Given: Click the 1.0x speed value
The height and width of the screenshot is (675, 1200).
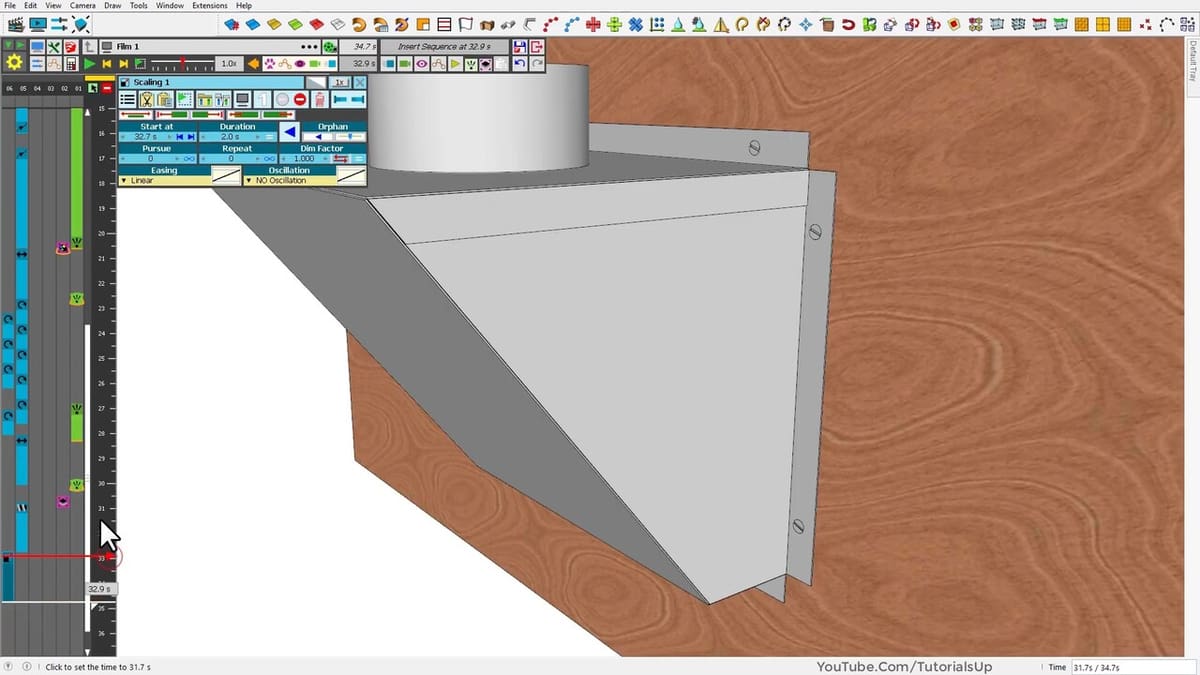Looking at the screenshot, I should (x=229, y=64).
